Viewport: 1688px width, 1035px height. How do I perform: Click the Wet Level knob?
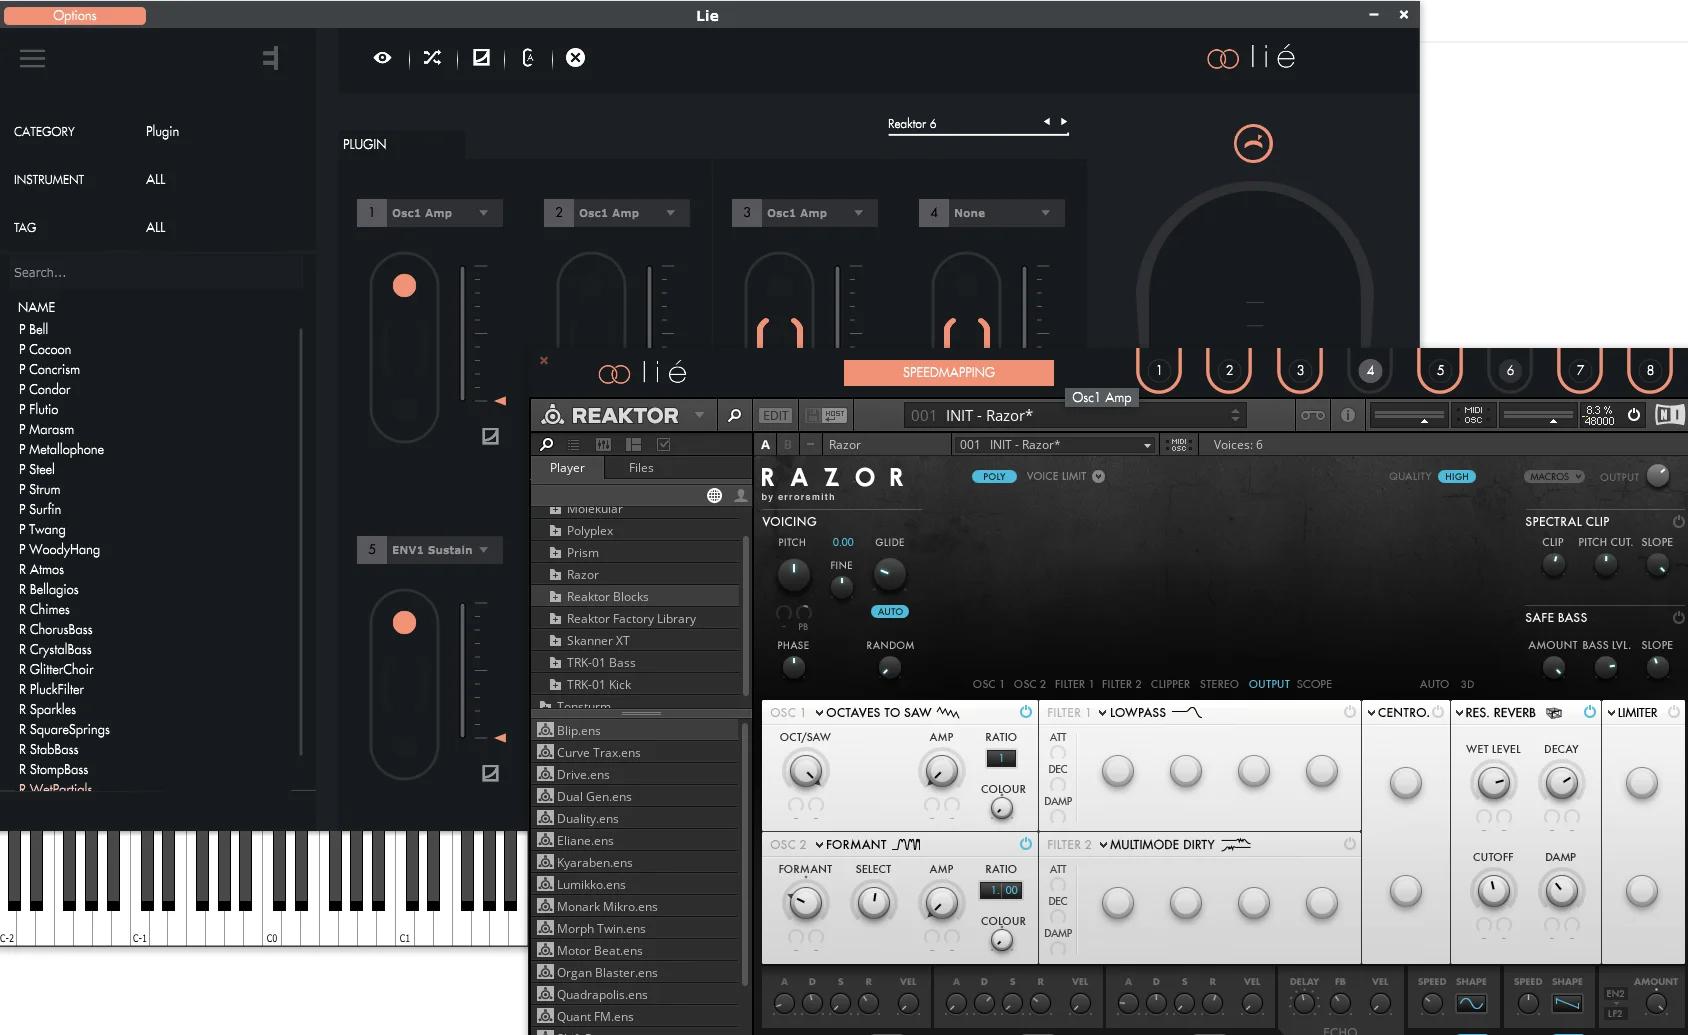(x=1492, y=783)
